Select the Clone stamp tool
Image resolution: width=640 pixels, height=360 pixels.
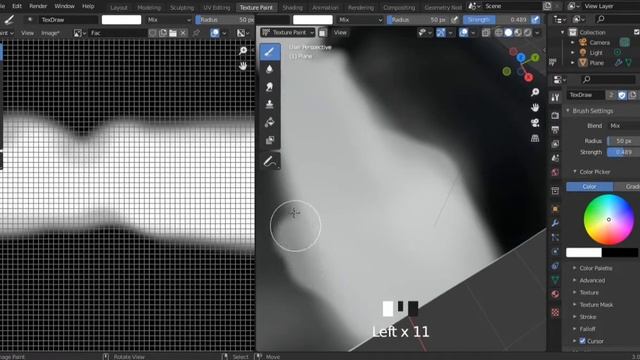tap(269, 104)
